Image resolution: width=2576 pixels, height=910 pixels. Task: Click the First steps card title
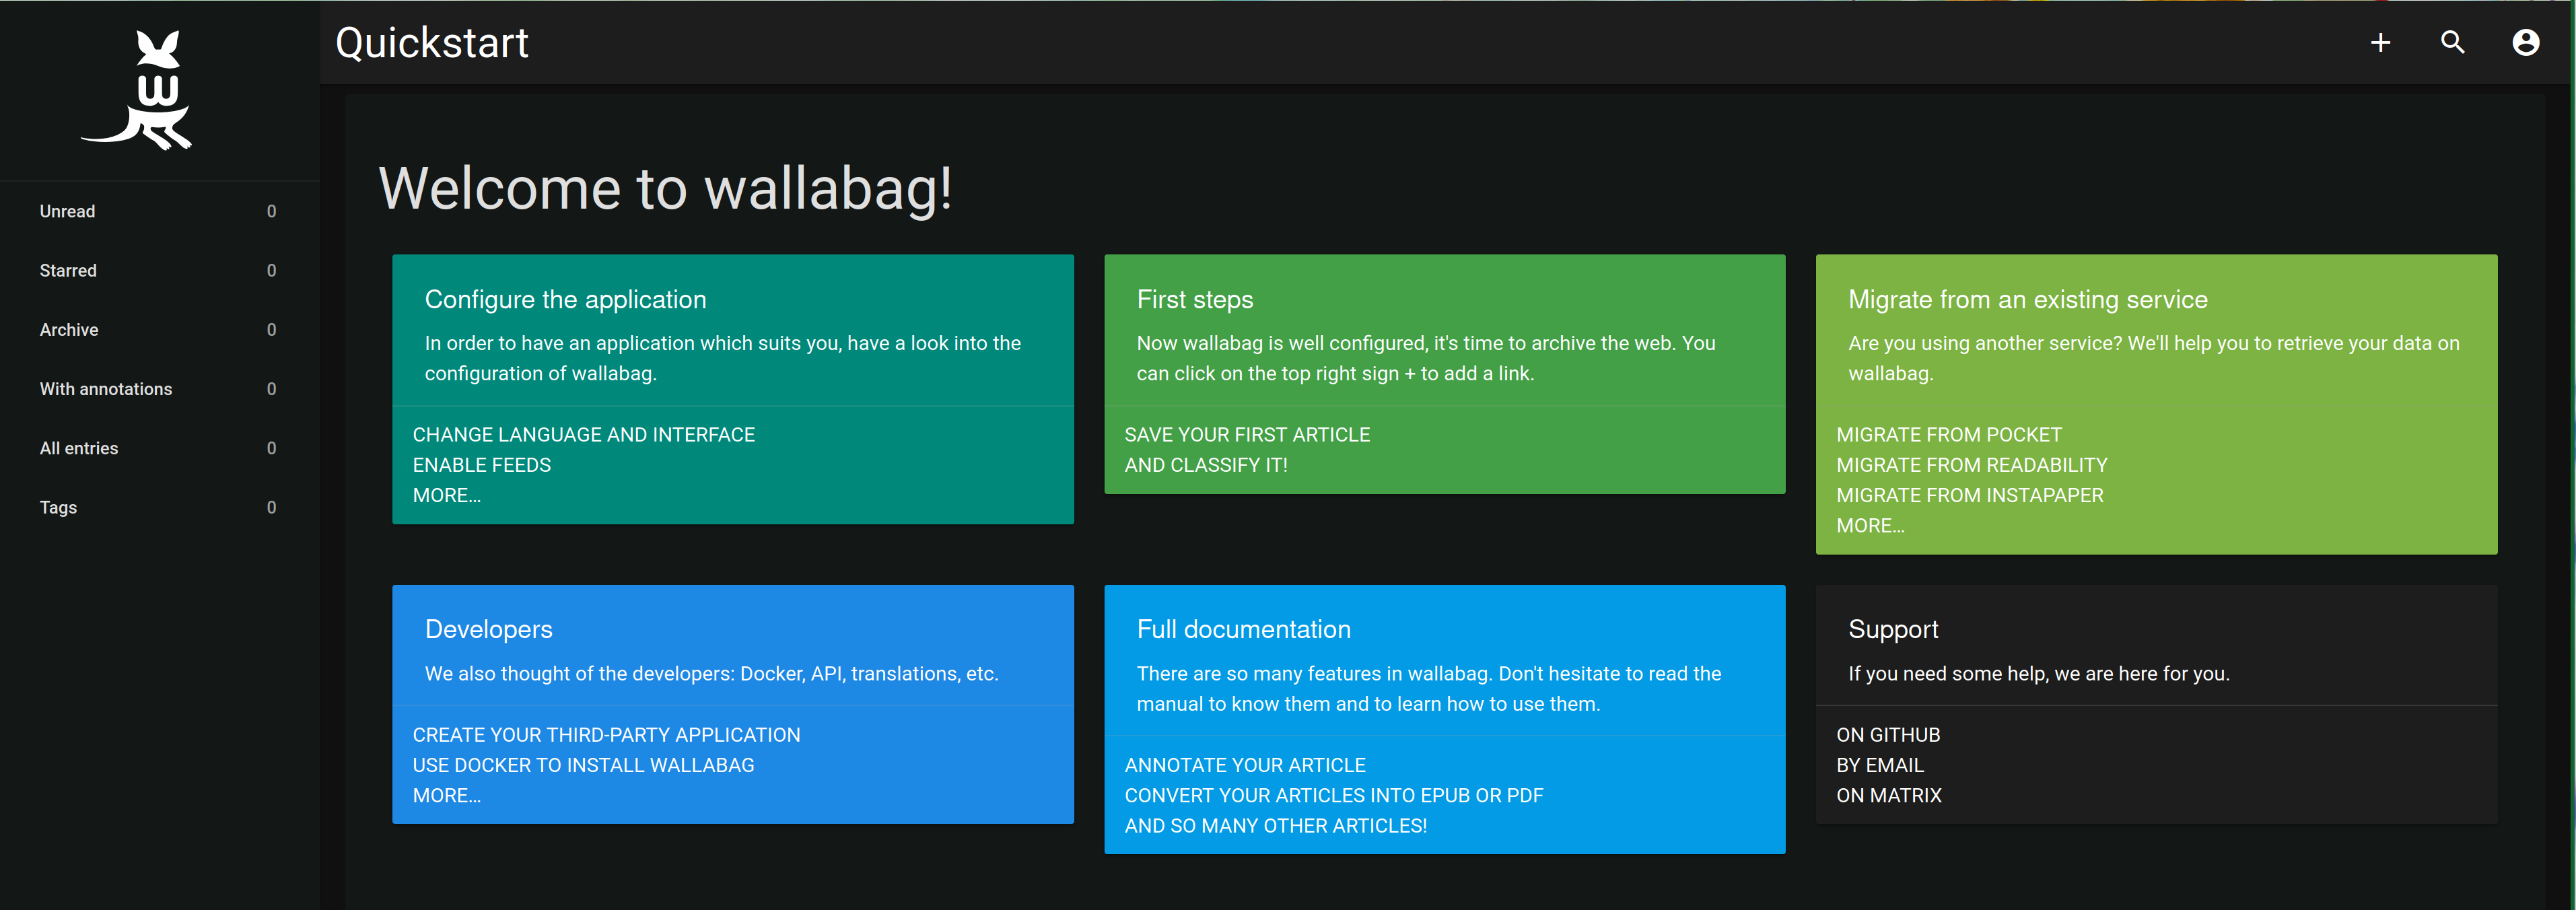[1194, 299]
